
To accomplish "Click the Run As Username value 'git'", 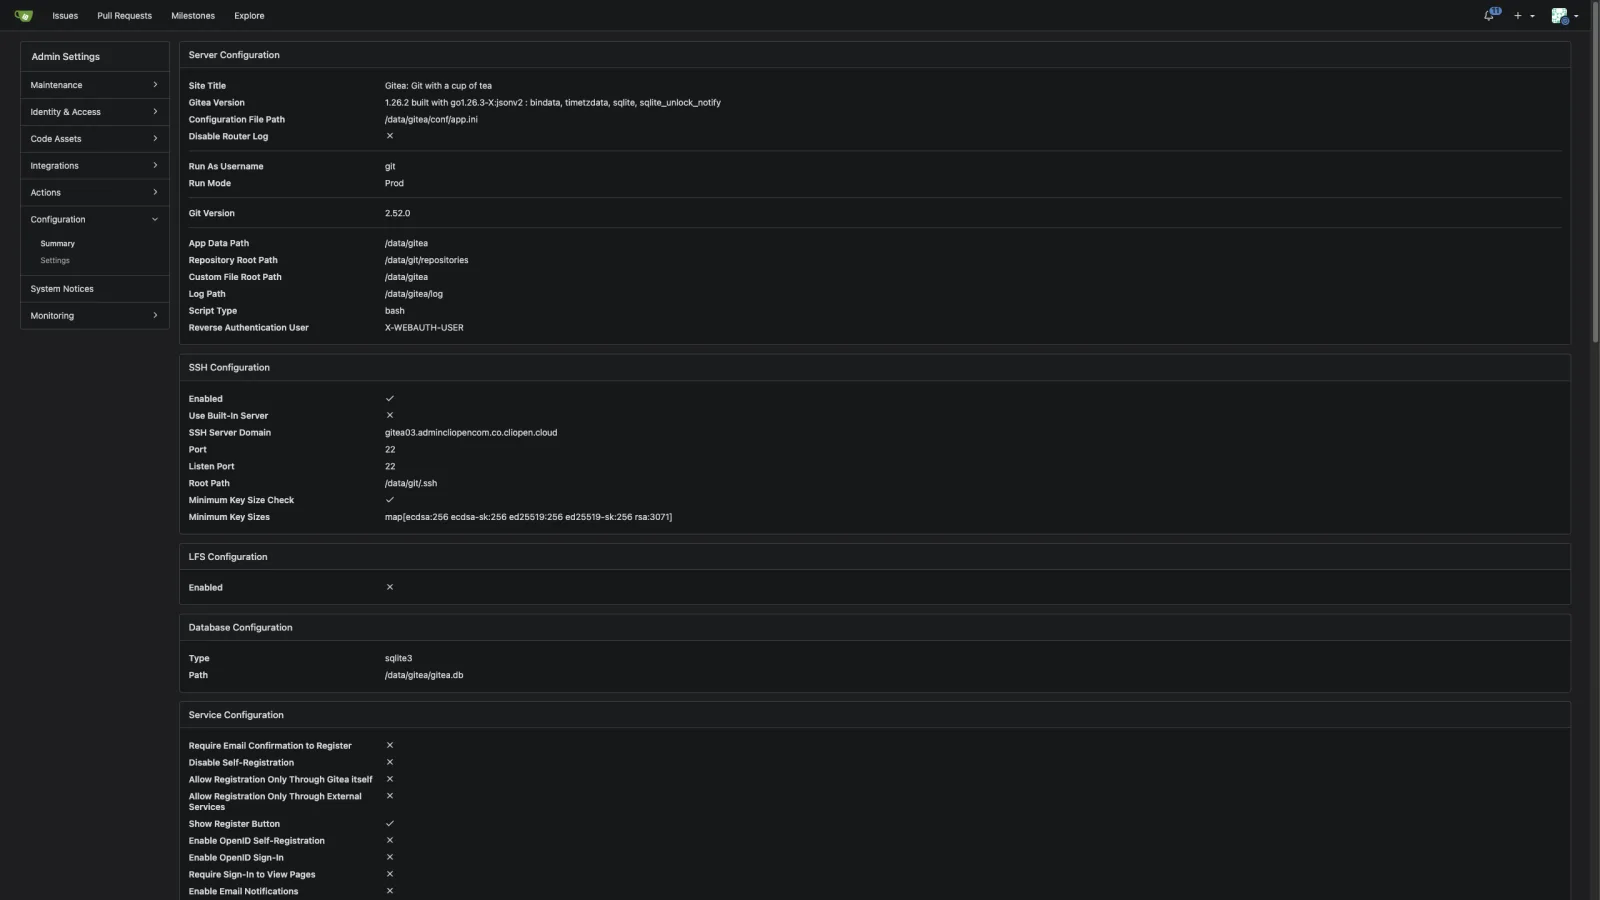I will click(x=390, y=167).
